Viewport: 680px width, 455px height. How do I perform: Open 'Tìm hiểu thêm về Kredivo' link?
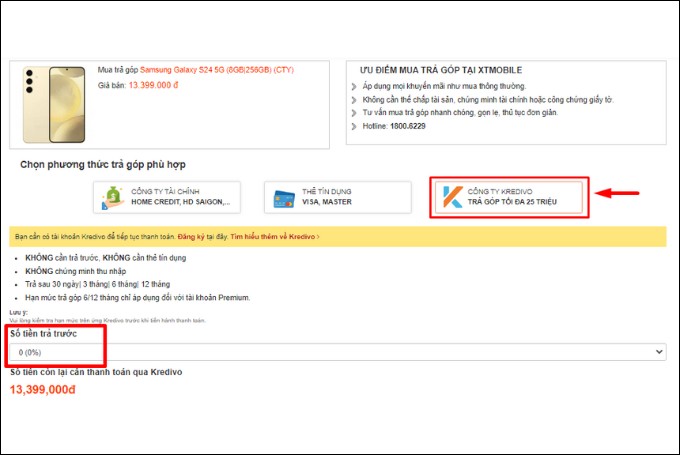tap(275, 236)
